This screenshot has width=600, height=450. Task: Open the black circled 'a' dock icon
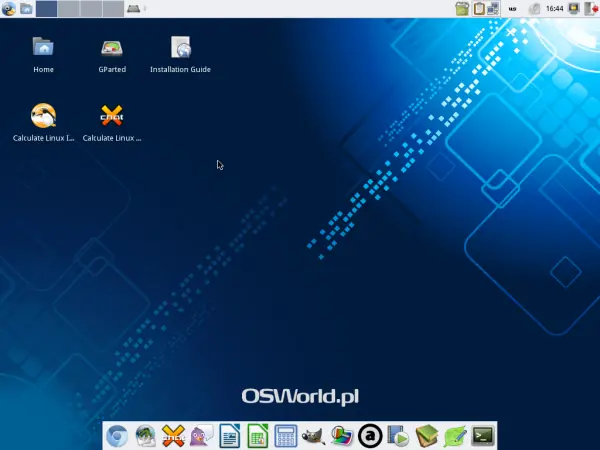(x=370, y=436)
